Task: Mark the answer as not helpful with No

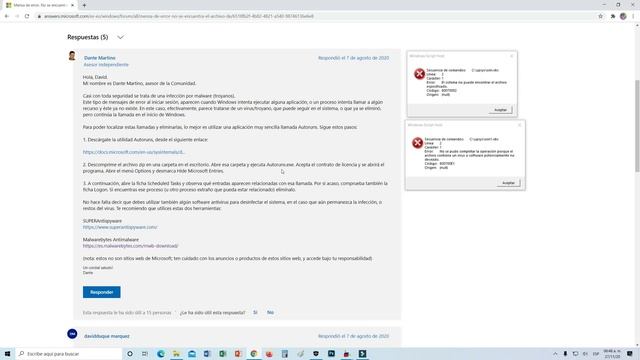Action: pos(270,312)
